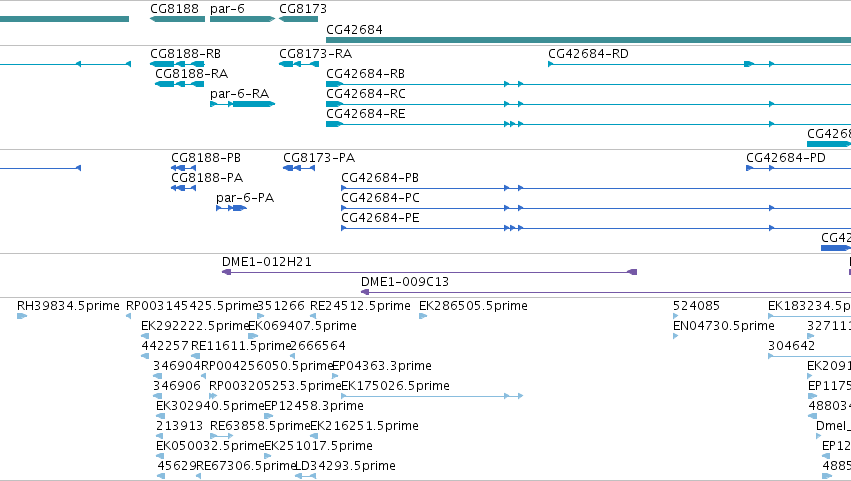Select the CG8188 gene bar
Image resolution: width=851 pixels, height=481 pixels.
click(x=177, y=19)
